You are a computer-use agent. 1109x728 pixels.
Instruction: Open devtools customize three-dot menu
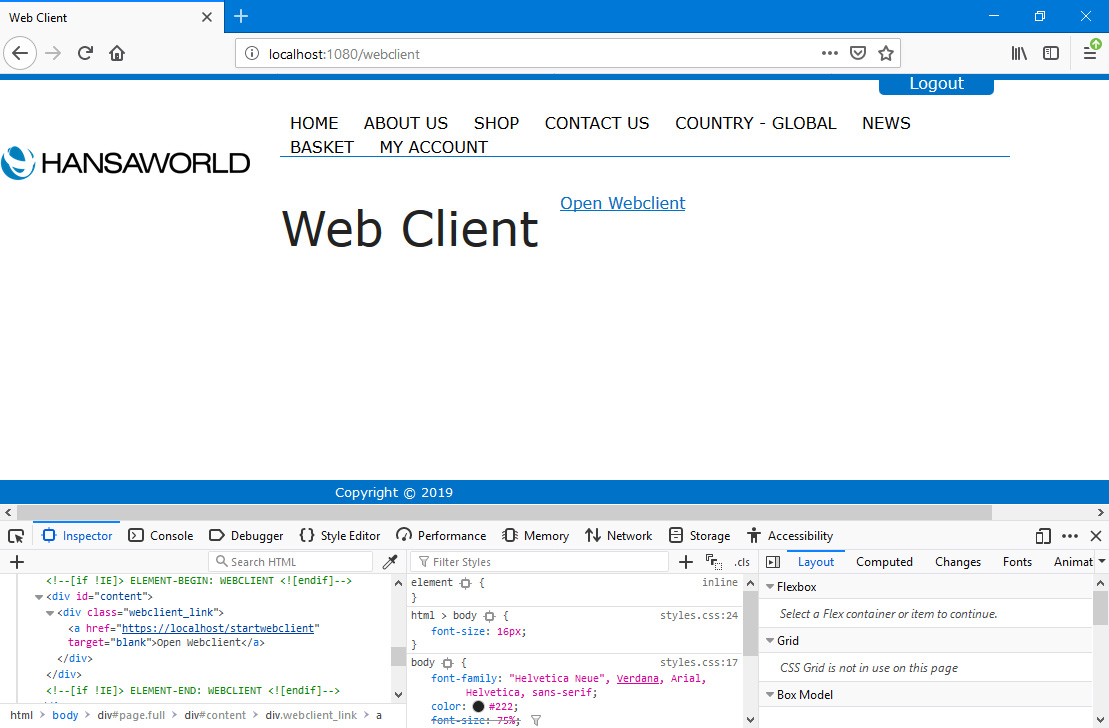click(x=1070, y=536)
